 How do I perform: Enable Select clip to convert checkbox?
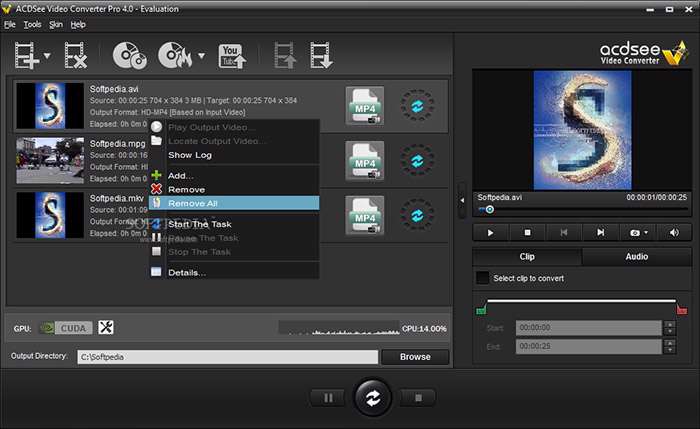point(482,277)
